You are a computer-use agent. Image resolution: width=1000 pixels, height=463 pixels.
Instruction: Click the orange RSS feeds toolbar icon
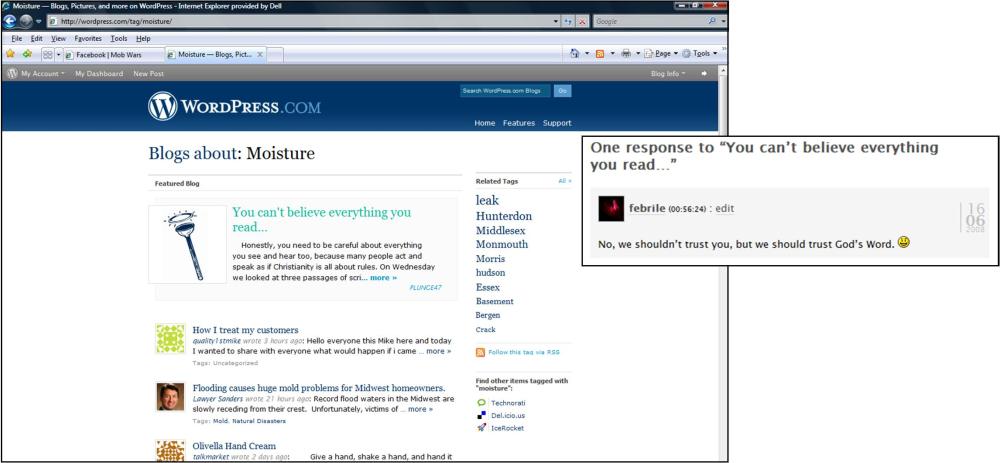[600, 54]
